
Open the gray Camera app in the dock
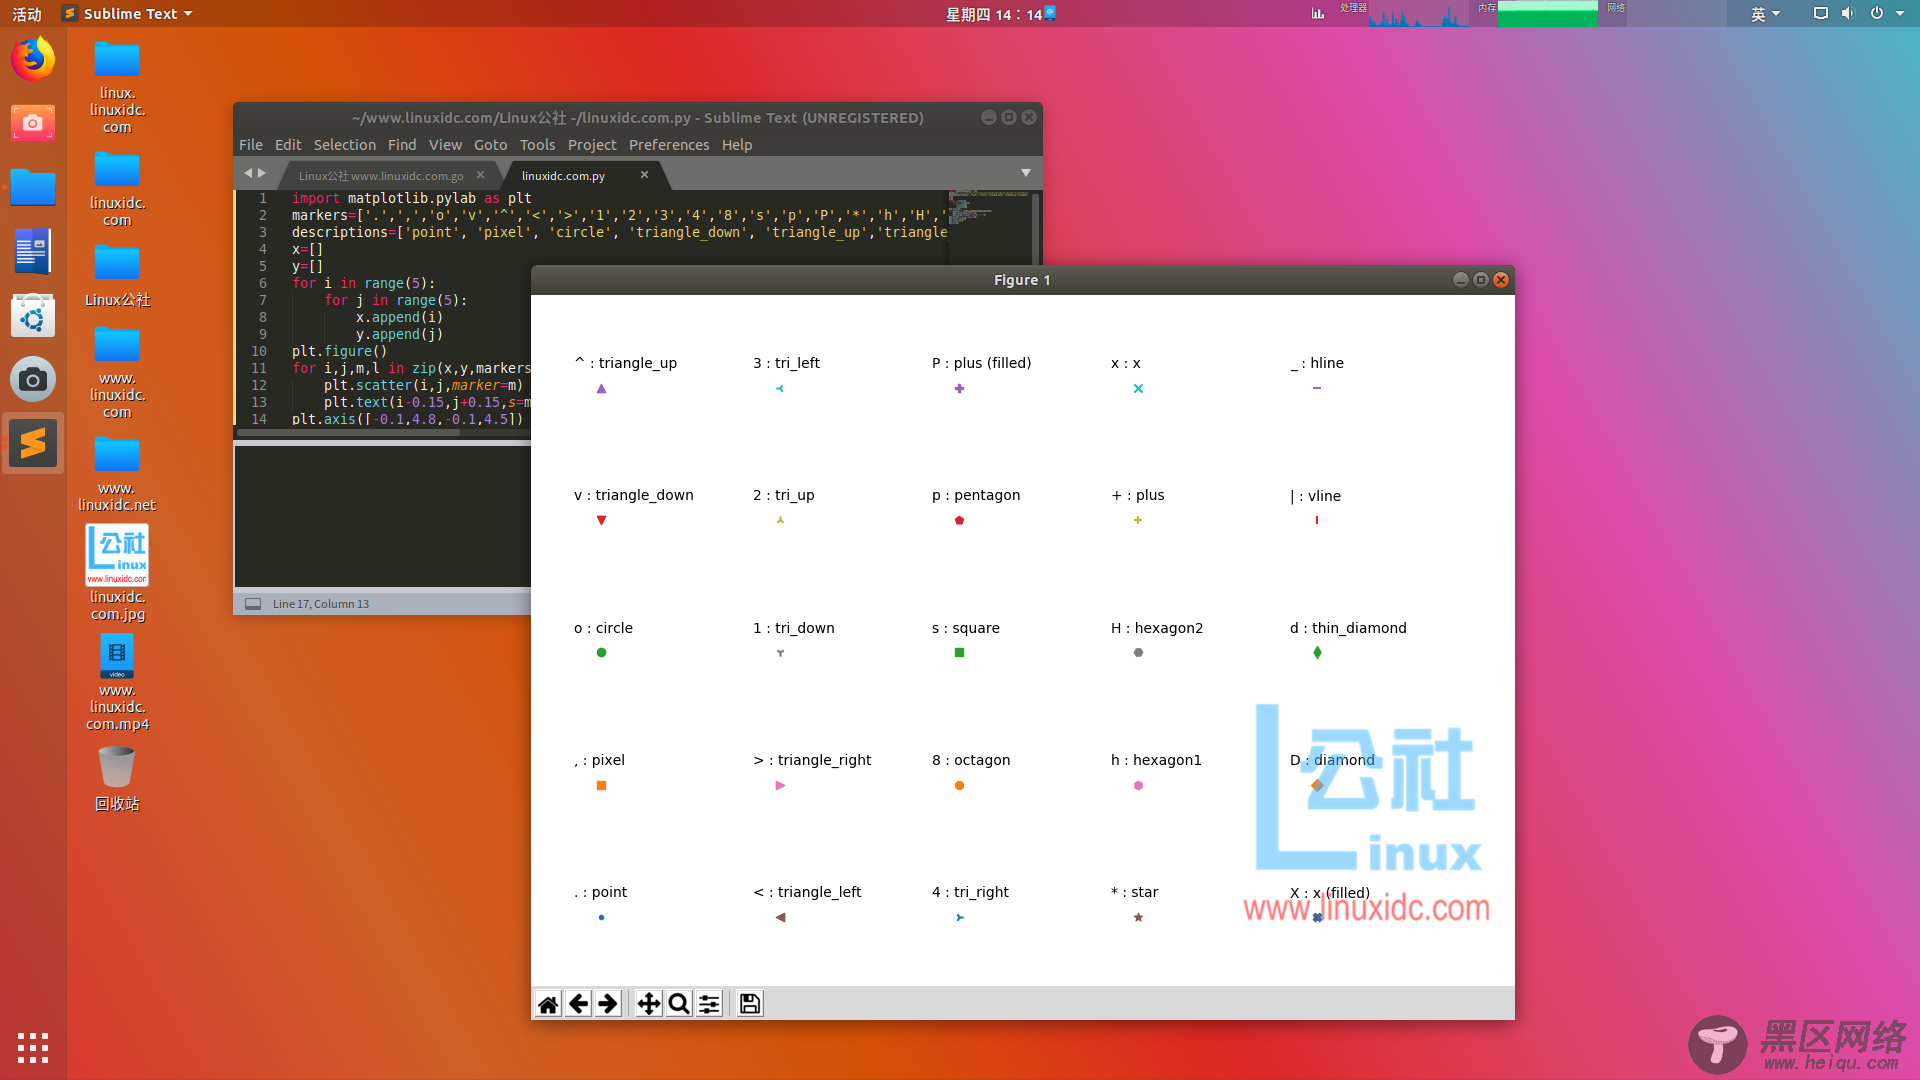coord(33,380)
